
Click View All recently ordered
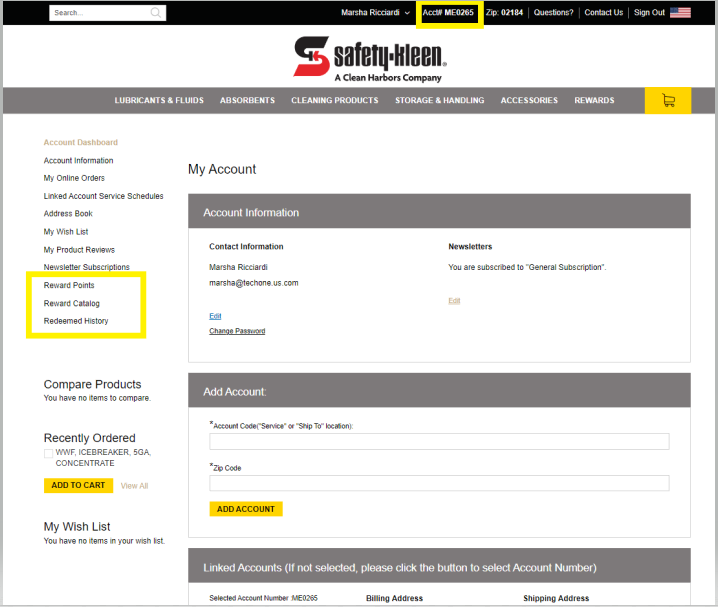click(x=135, y=486)
